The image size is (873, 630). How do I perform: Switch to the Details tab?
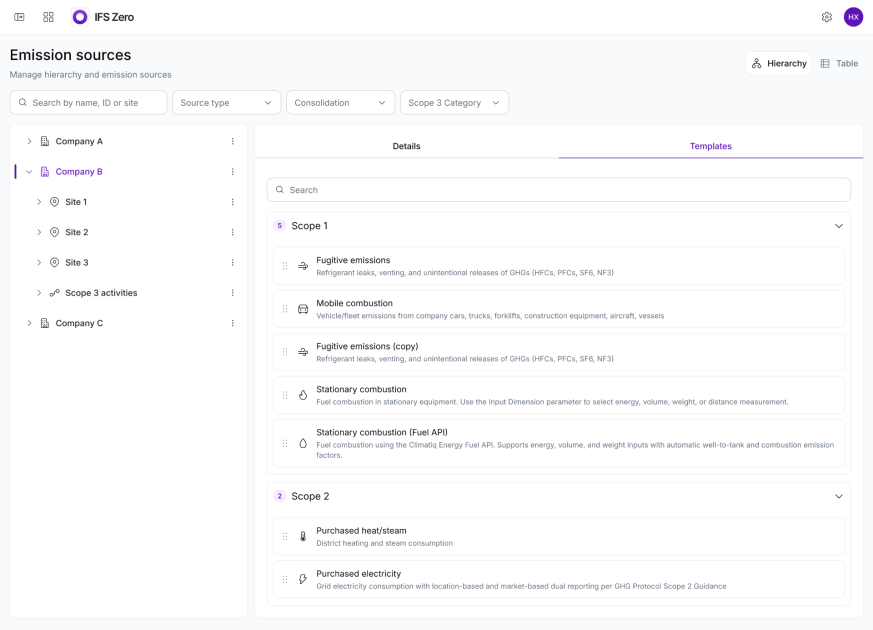tap(406, 146)
